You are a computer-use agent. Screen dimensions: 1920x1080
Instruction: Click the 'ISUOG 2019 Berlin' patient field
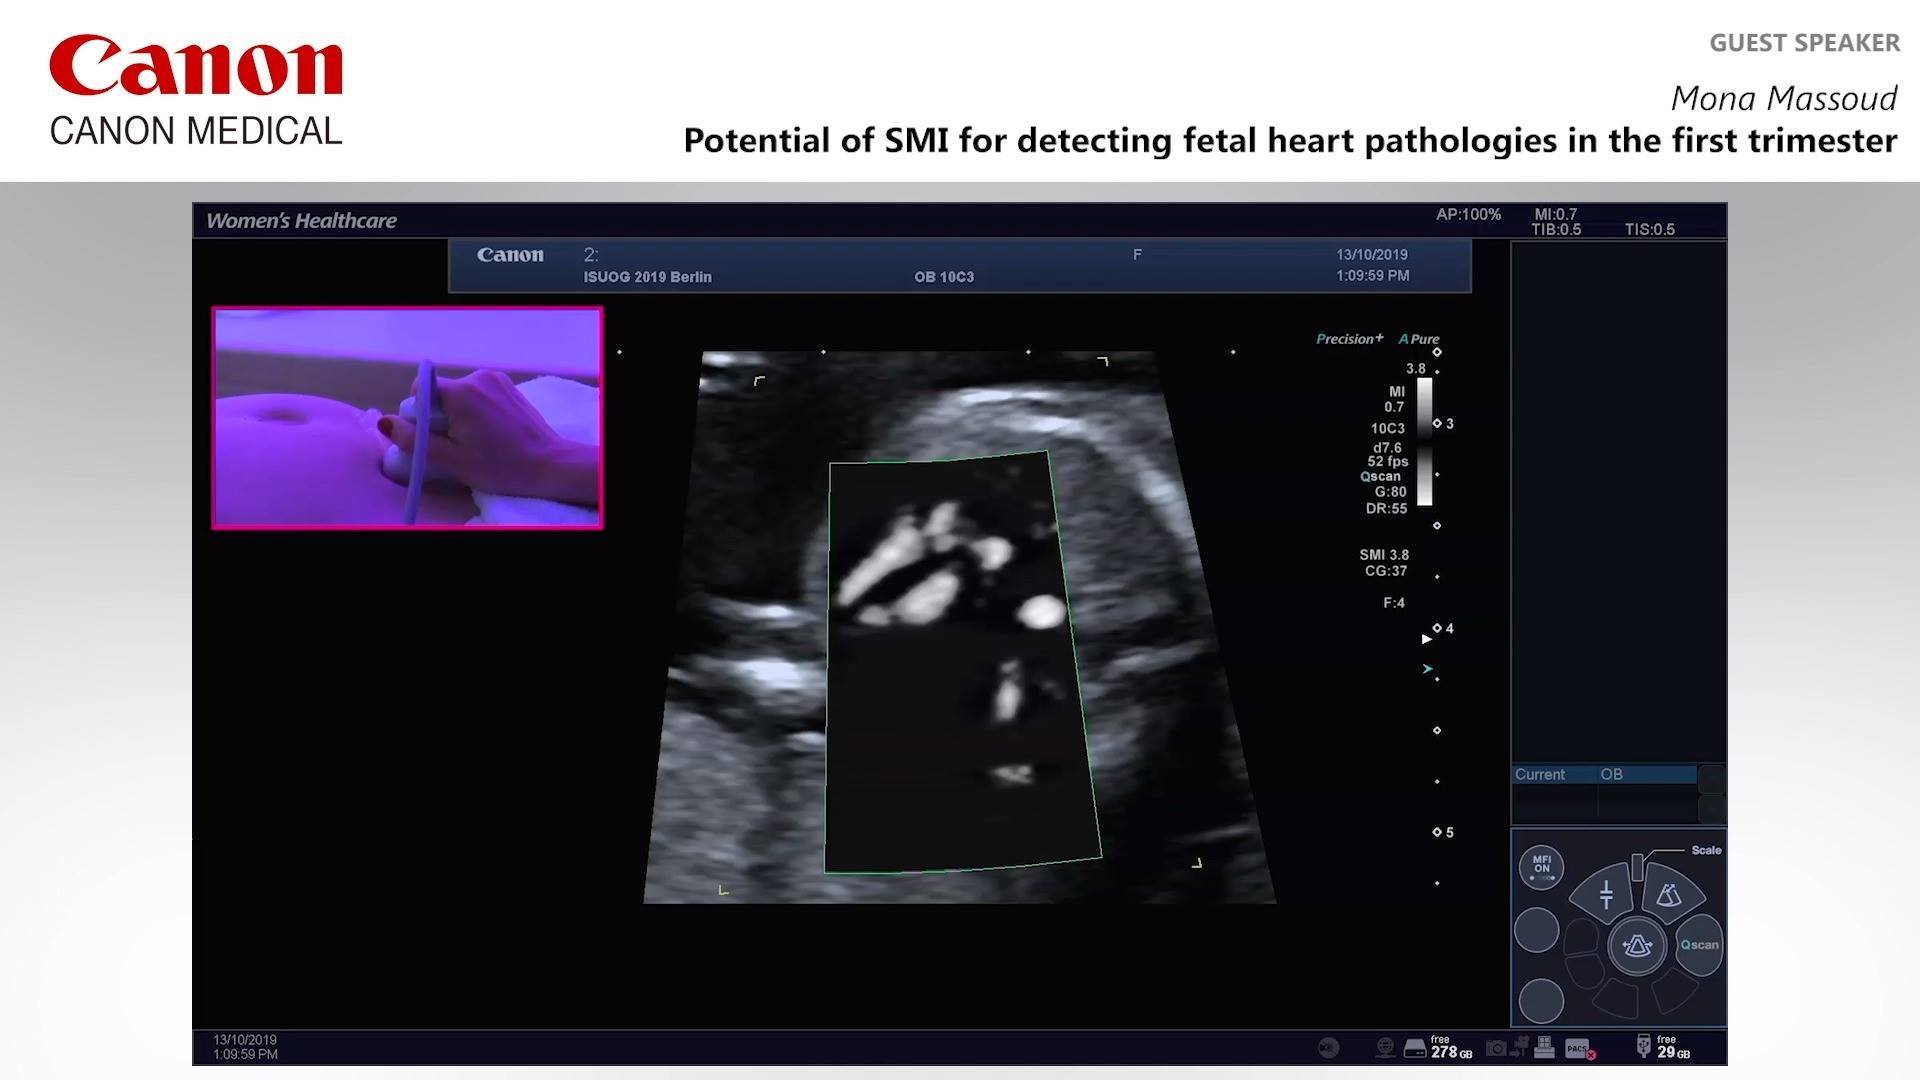pos(648,277)
